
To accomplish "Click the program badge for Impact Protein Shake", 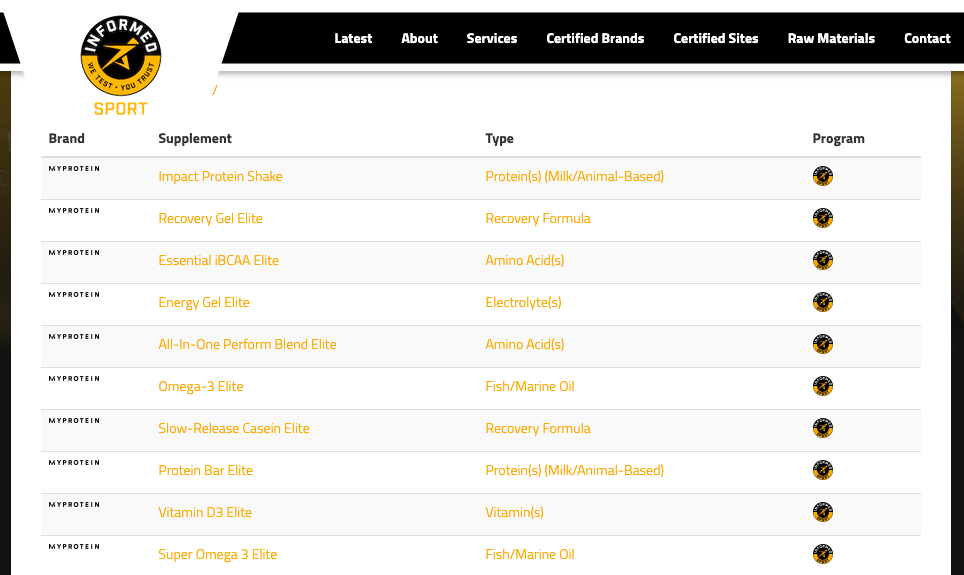I will tap(823, 176).
